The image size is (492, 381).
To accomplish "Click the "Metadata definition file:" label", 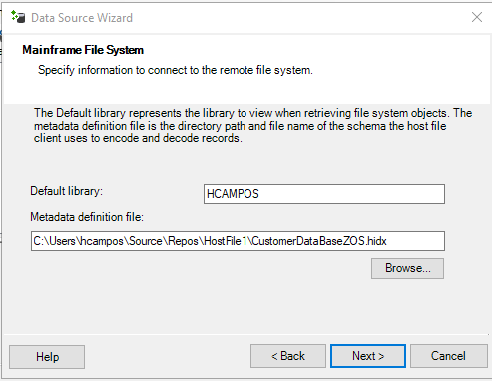I will (x=87, y=217).
